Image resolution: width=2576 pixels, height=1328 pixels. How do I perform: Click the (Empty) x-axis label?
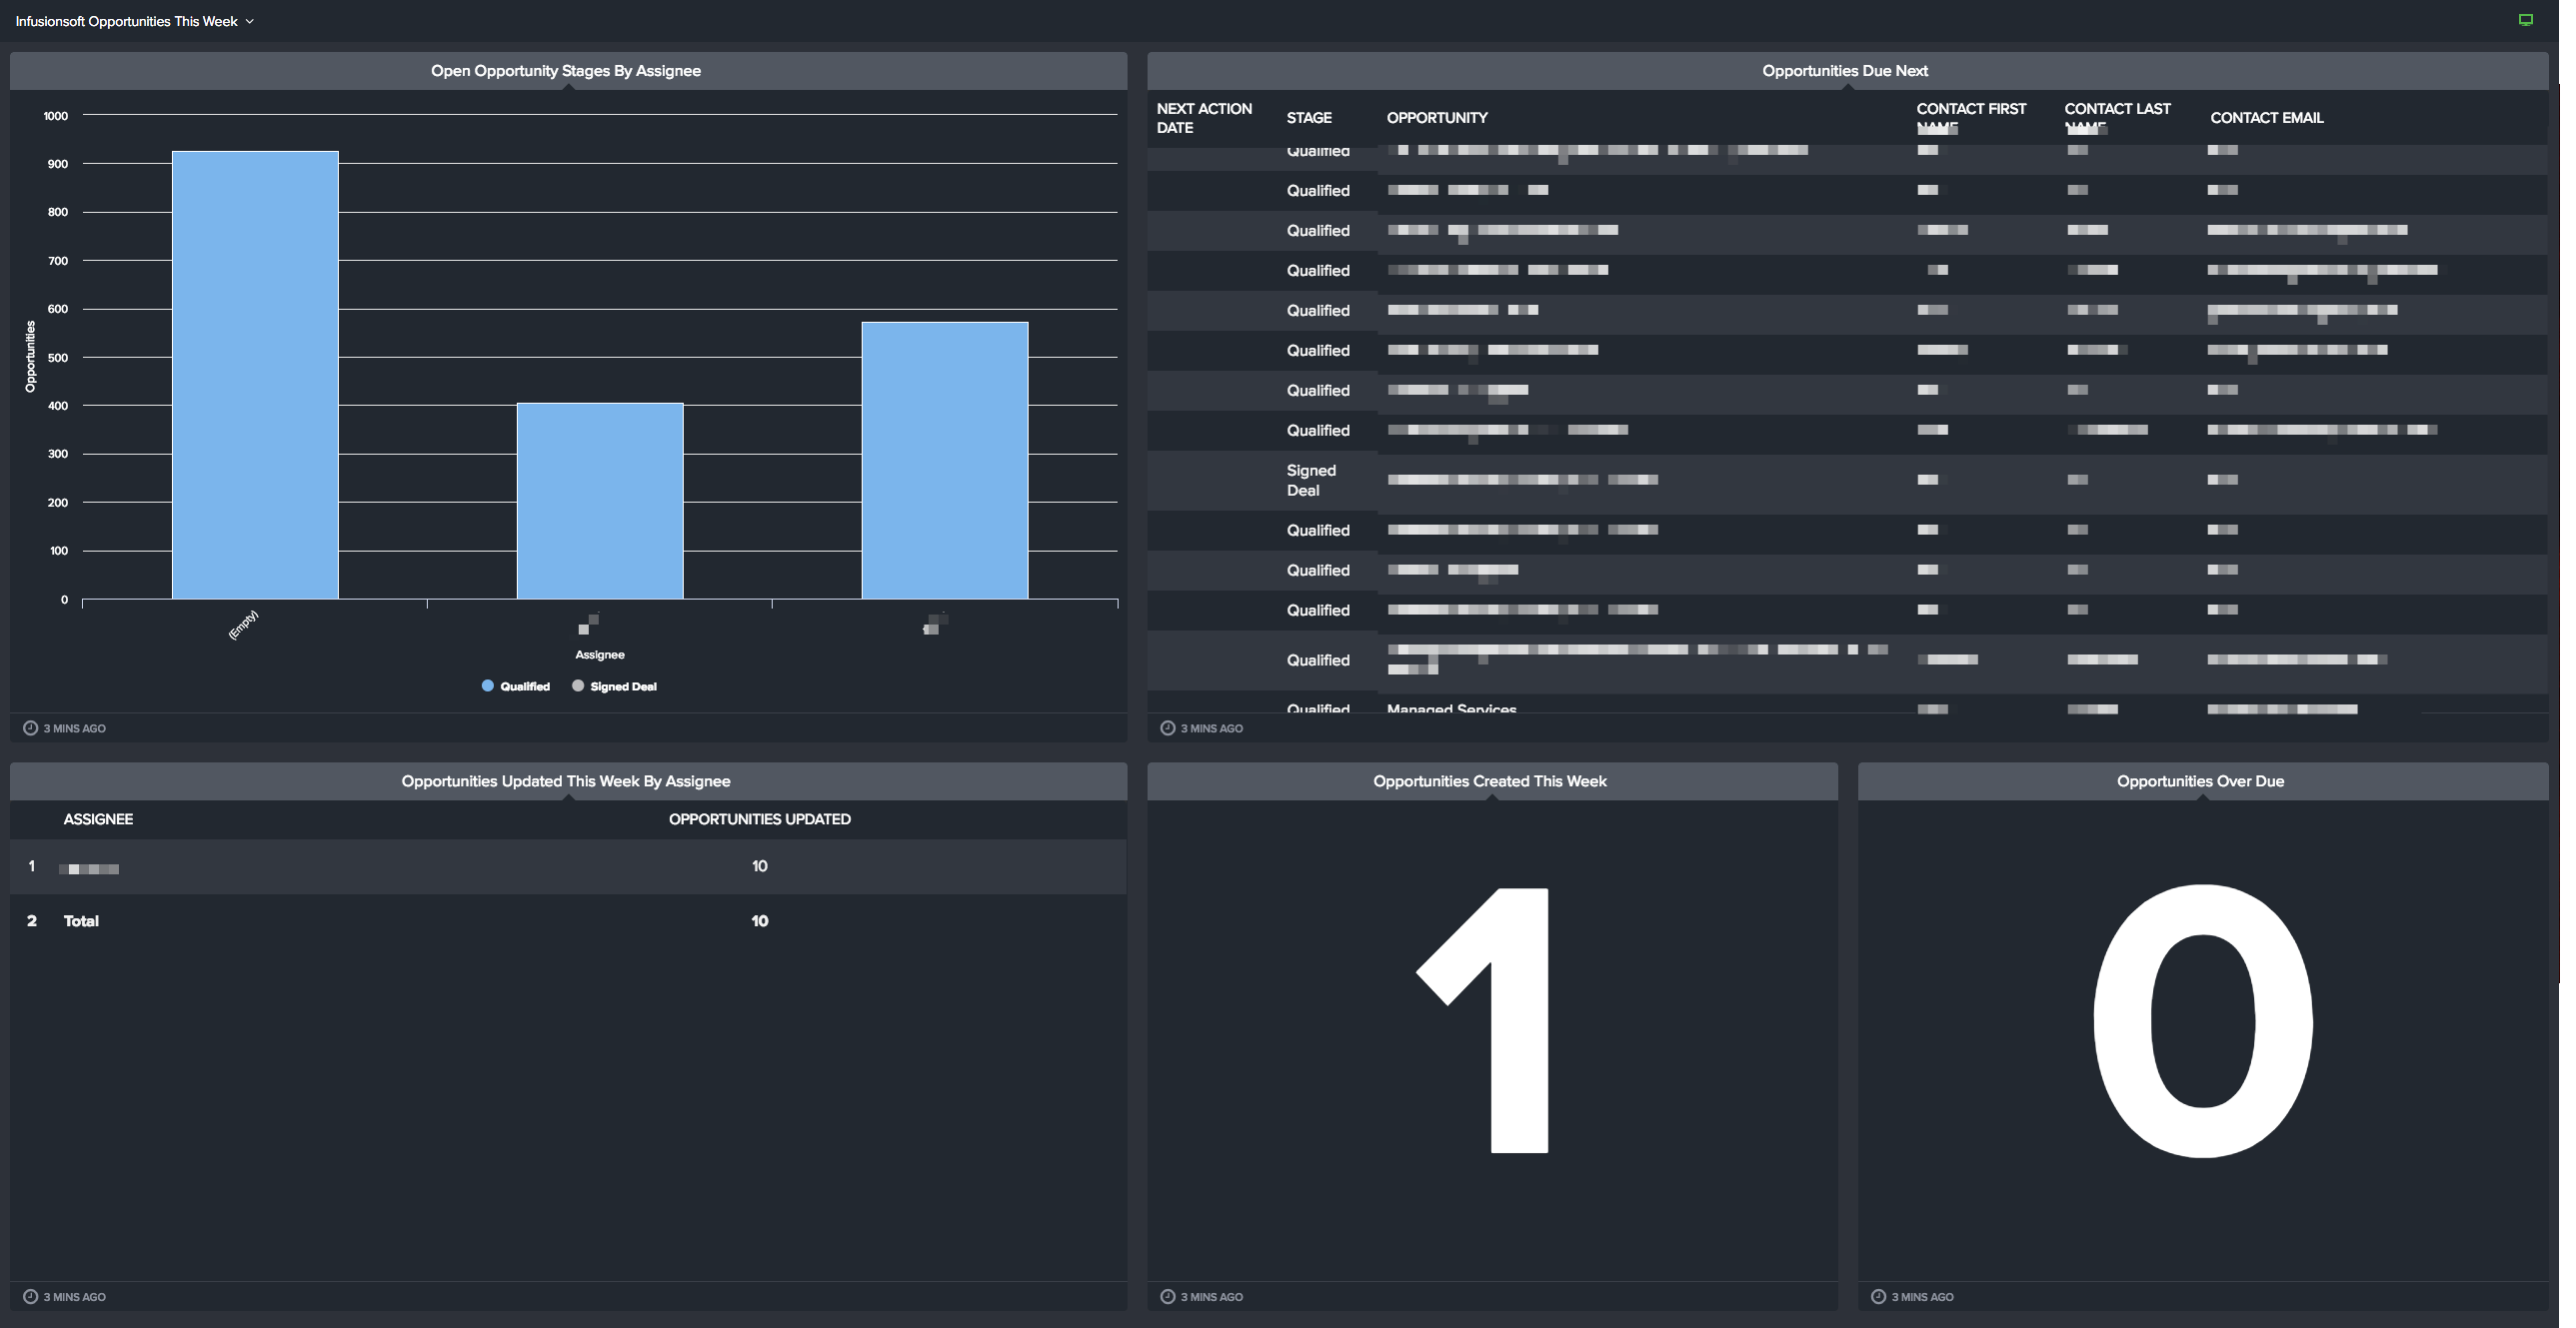pos(243,625)
